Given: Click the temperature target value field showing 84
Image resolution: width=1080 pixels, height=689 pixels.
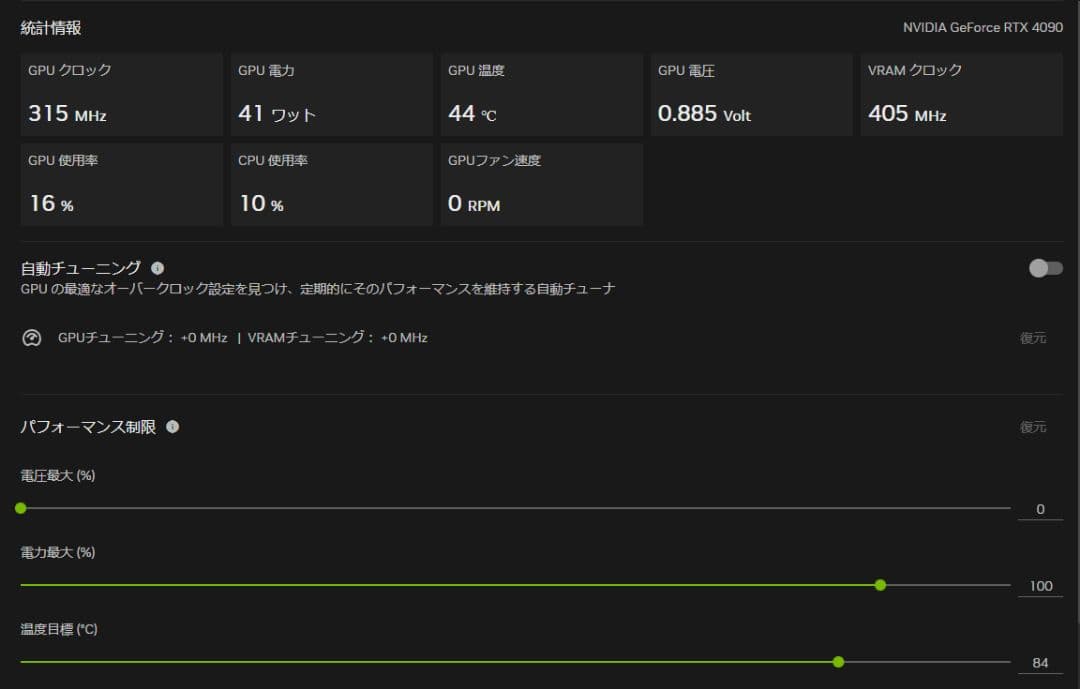Looking at the screenshot, I should pos(1040,662).
